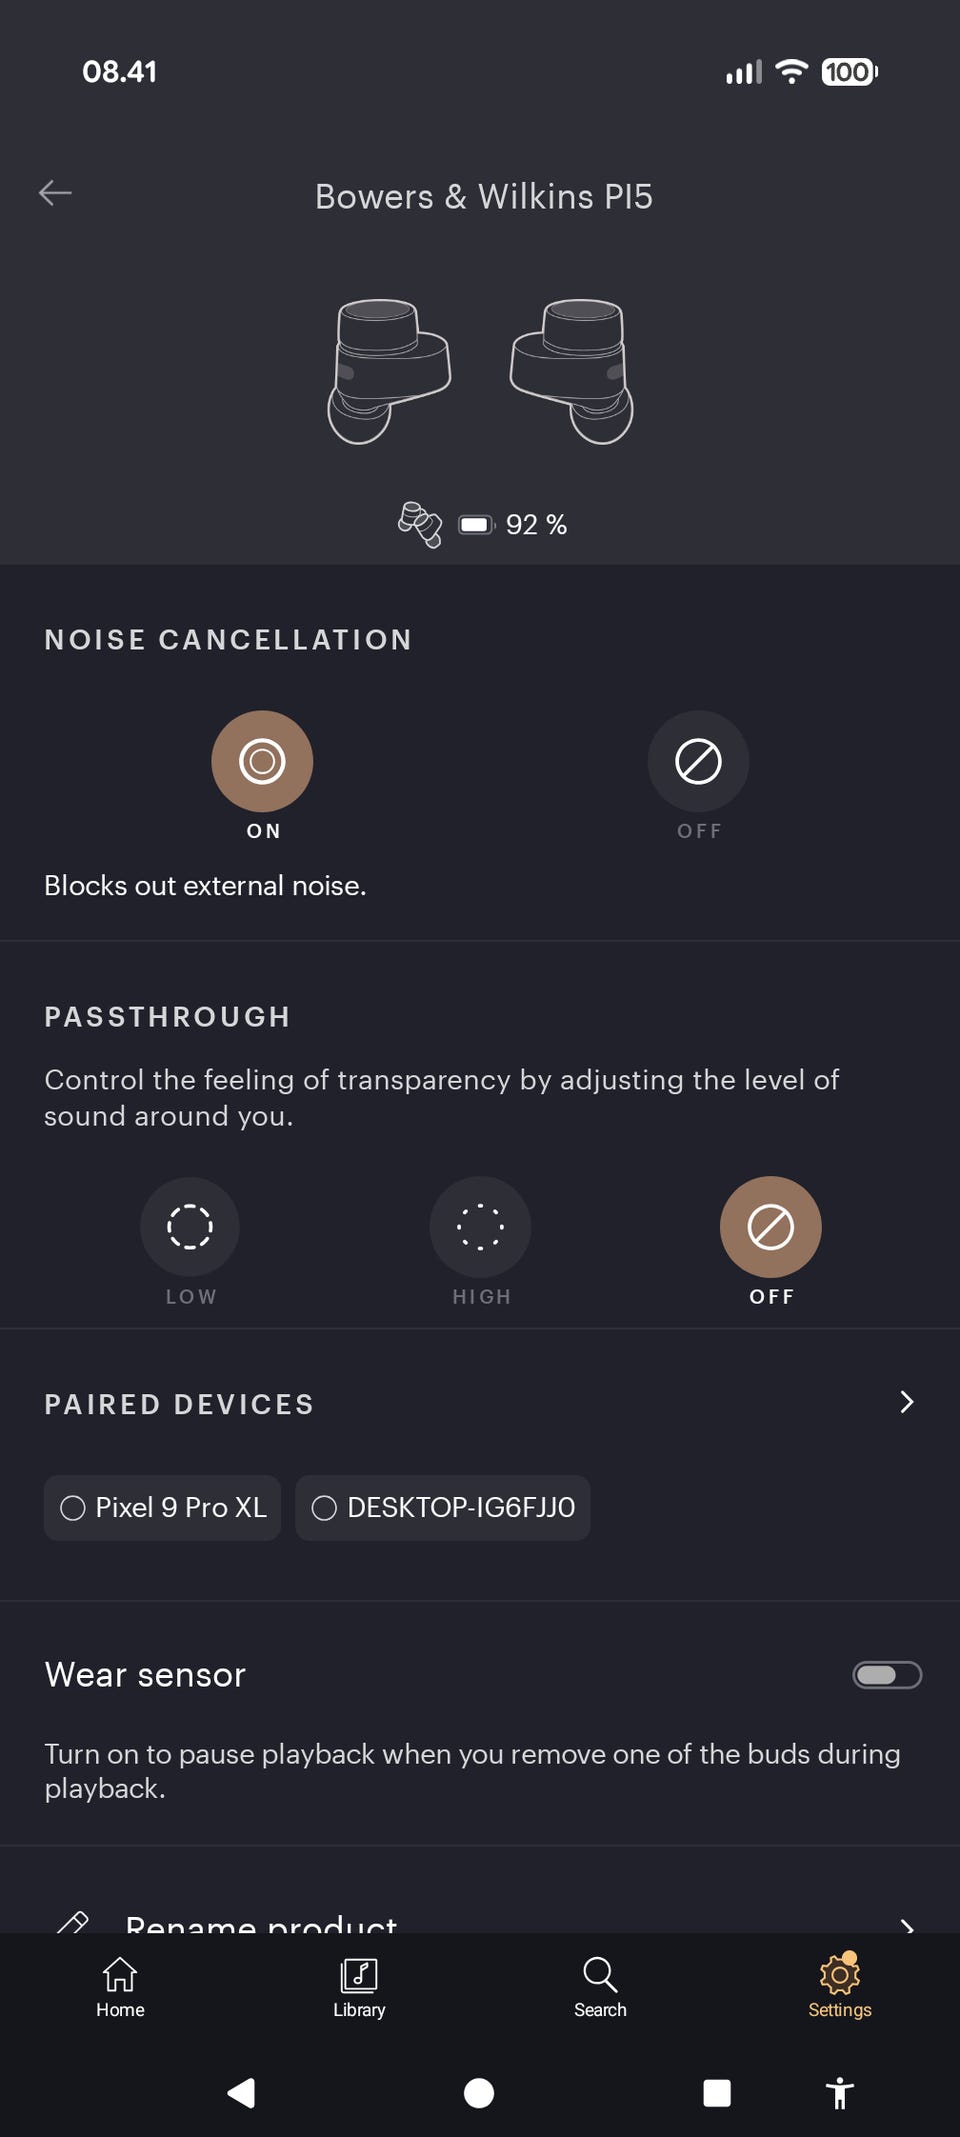Expand Paired Devices with the chevron
Screen dimensions: 960x2137
[906, 1402]
